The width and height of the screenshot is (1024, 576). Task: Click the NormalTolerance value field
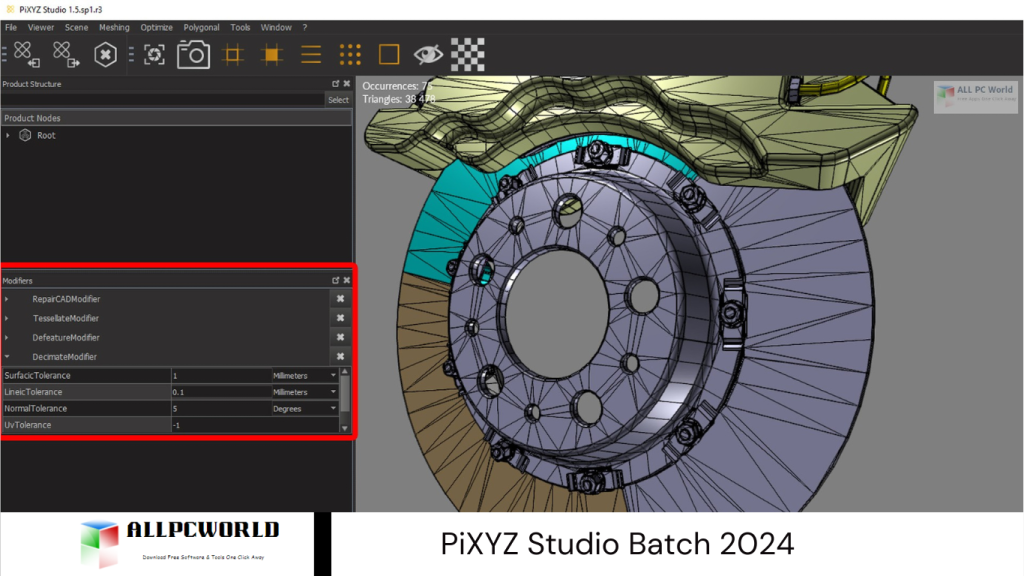coord(221,408)
